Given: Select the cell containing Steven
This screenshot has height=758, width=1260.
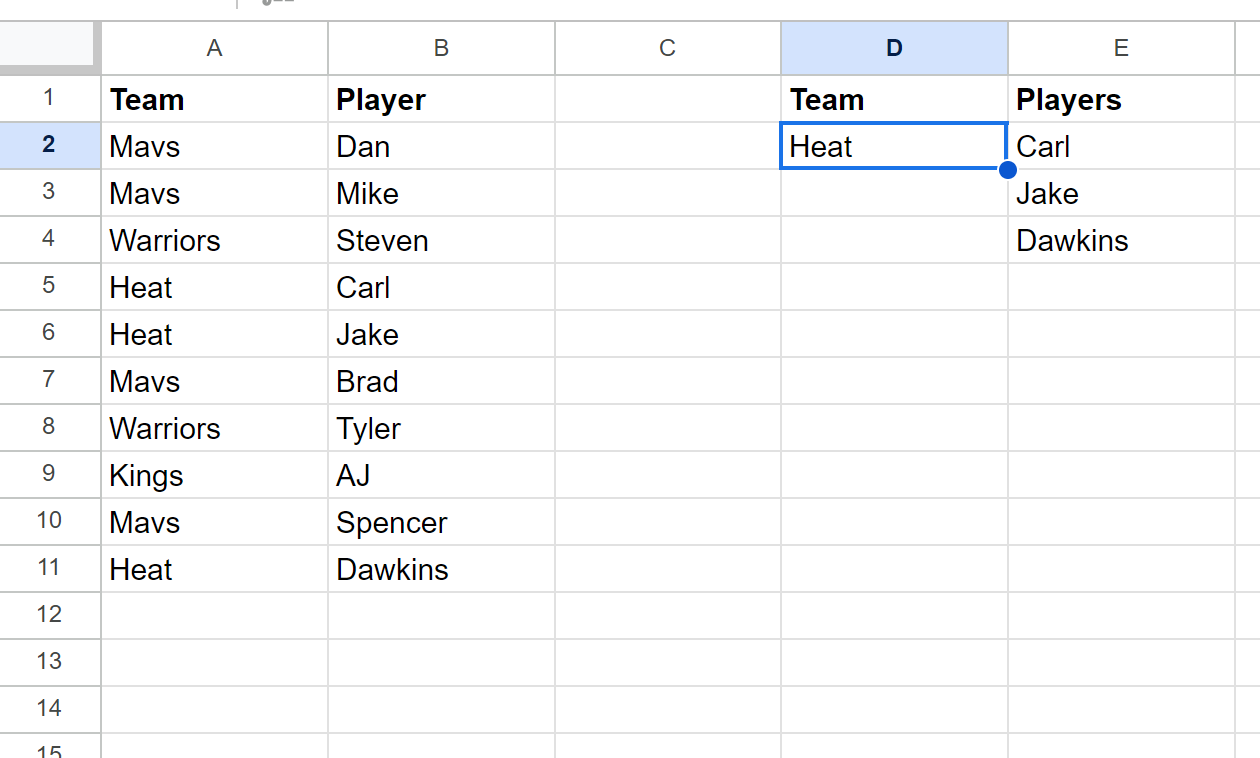Looking at the screenshot, I should pyautogui.click(x=441, y=240).
